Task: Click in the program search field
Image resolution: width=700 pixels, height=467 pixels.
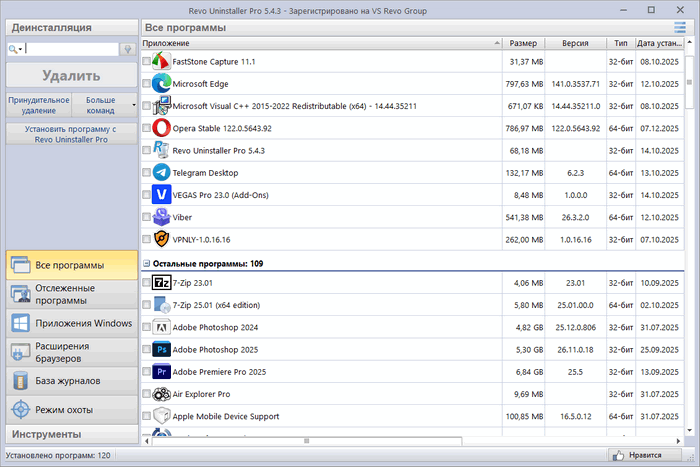Action: tap(70, 49)
